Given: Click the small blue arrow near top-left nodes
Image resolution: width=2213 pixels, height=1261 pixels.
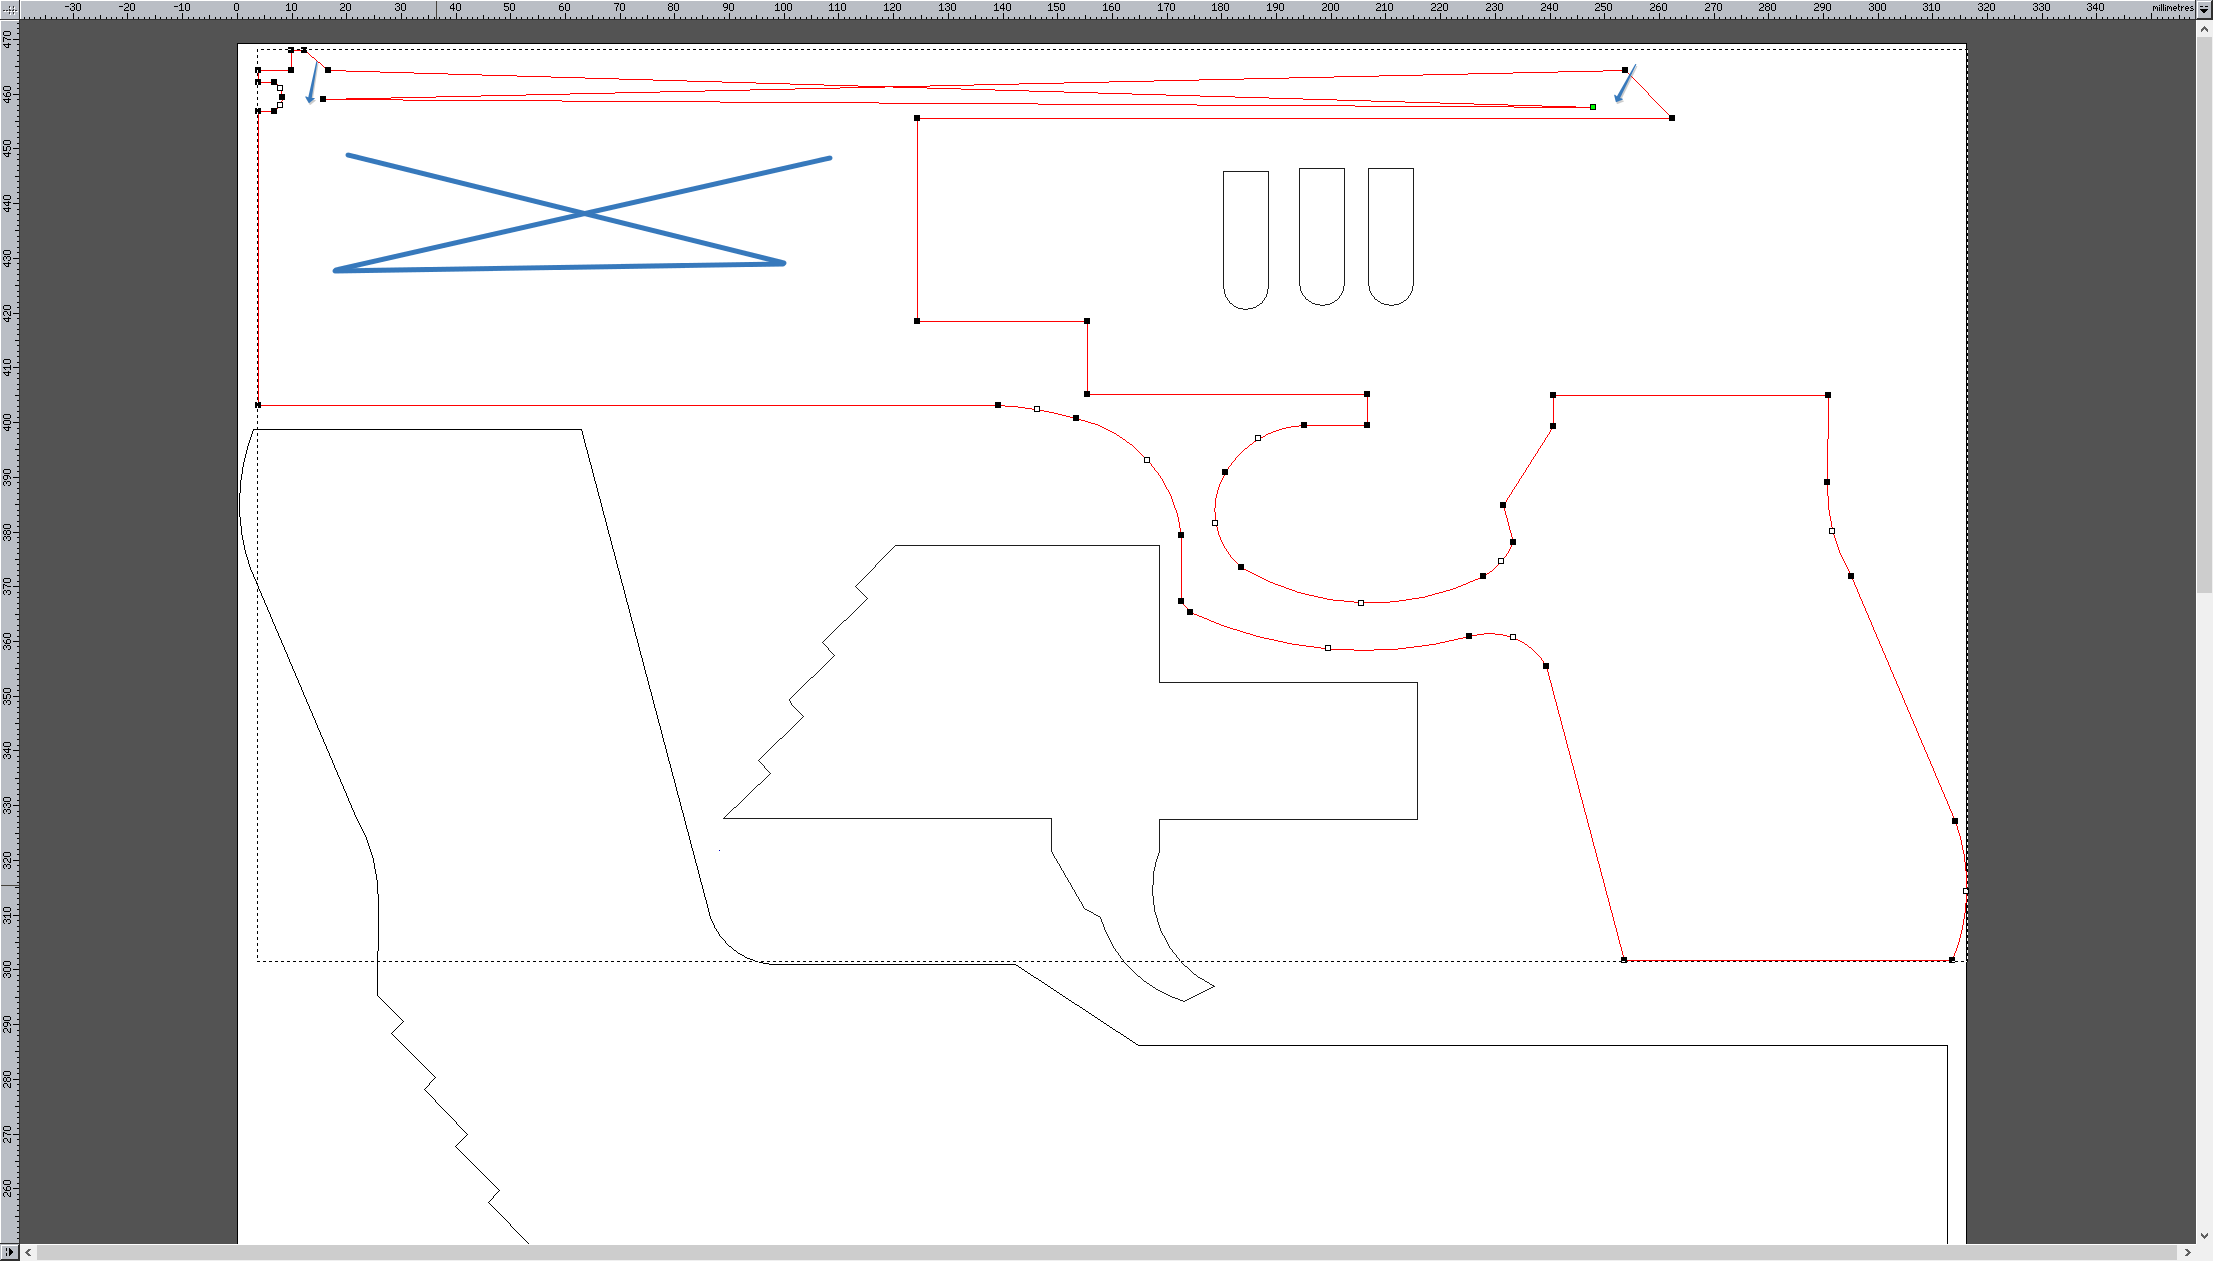Looking at the screenshot, I should click(313, 83).
